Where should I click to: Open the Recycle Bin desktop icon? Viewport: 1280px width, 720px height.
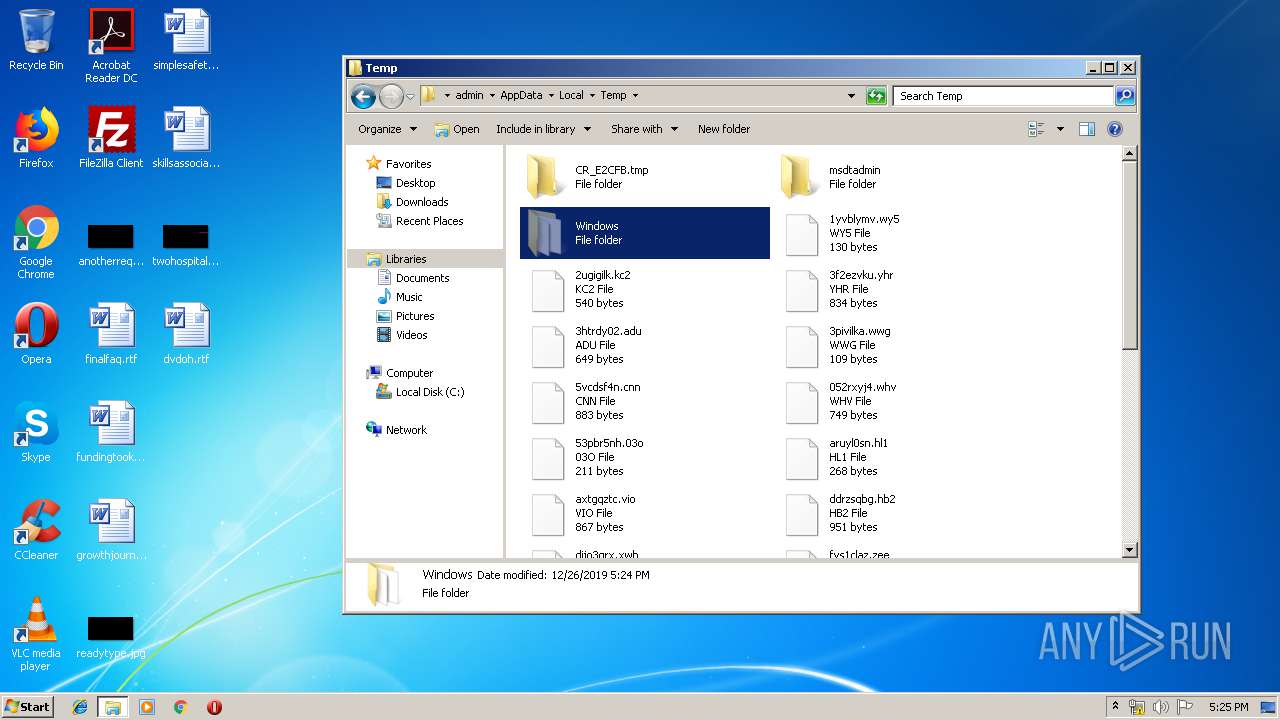[x=36, y=40]
